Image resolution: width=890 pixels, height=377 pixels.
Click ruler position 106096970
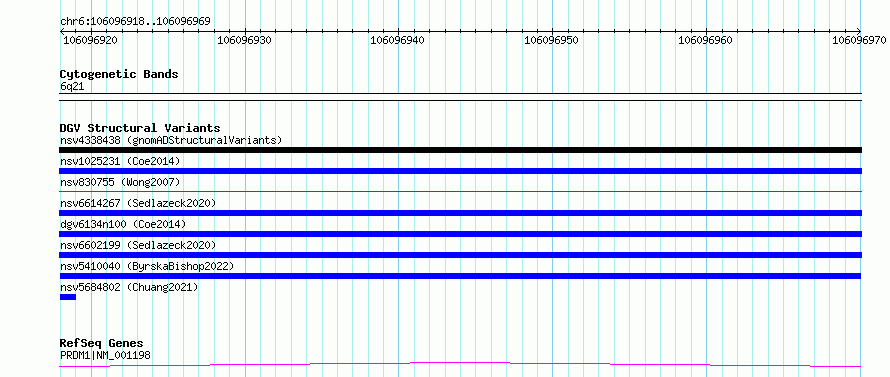coord(859,40)
